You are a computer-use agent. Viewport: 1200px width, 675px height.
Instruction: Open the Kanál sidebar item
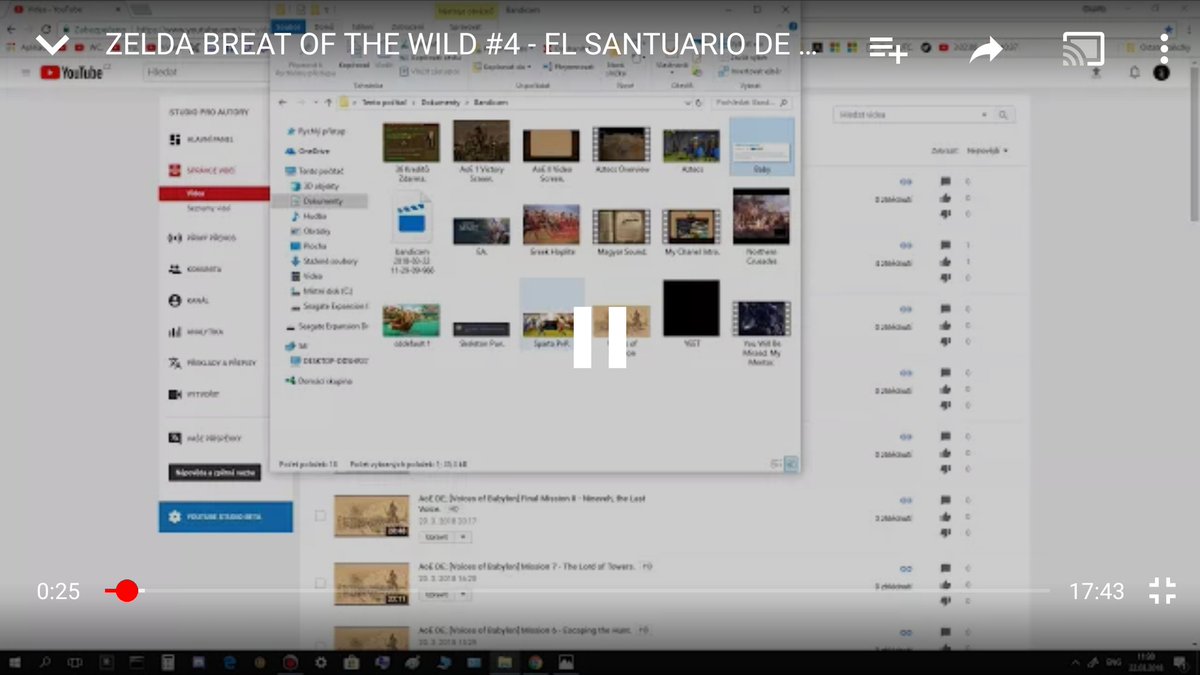(x=190, y=300)
